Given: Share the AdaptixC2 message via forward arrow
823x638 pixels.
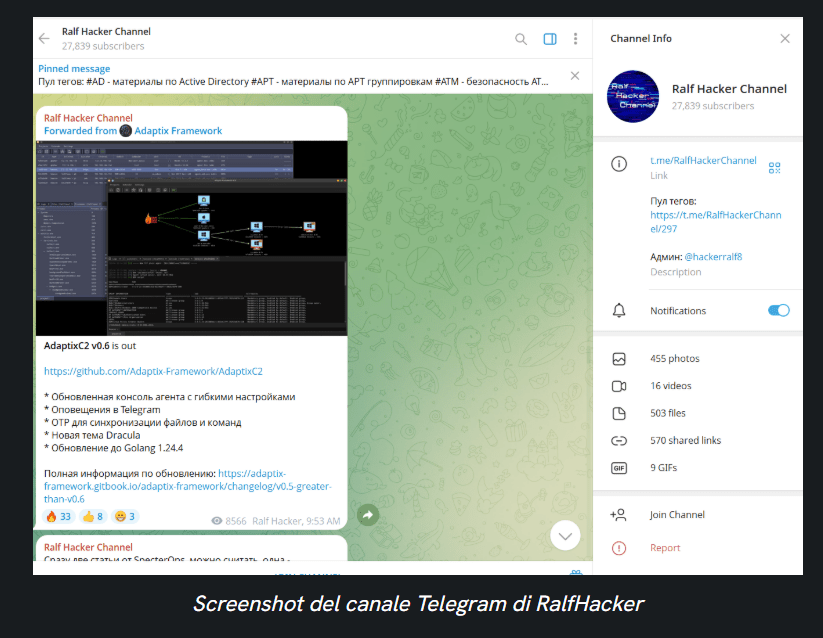Looking at the screenshot, I should click(367, 514).
